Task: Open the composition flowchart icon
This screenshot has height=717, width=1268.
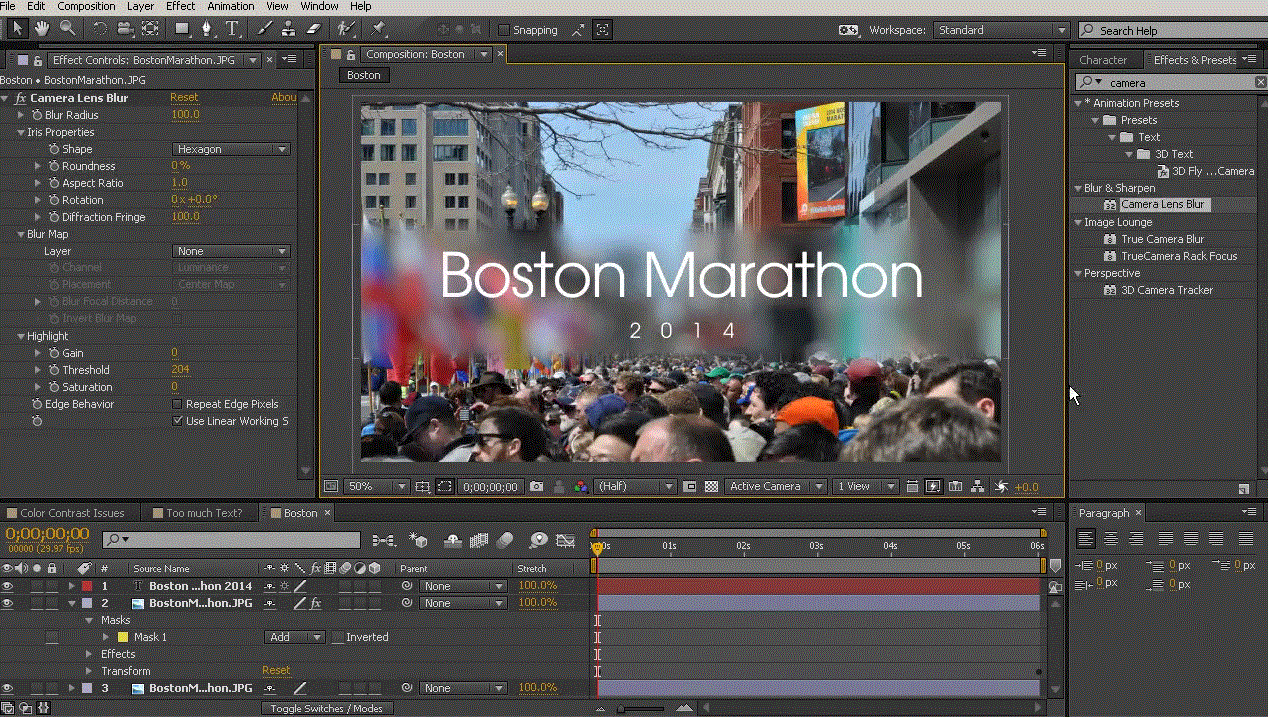Action: tap(978, 487)
